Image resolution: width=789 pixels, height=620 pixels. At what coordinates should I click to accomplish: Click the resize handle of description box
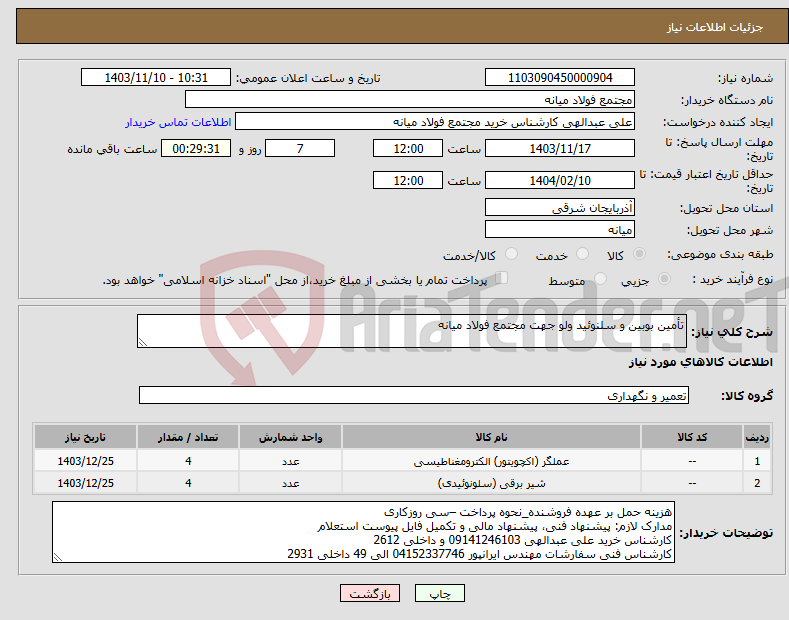click(143, 342)
